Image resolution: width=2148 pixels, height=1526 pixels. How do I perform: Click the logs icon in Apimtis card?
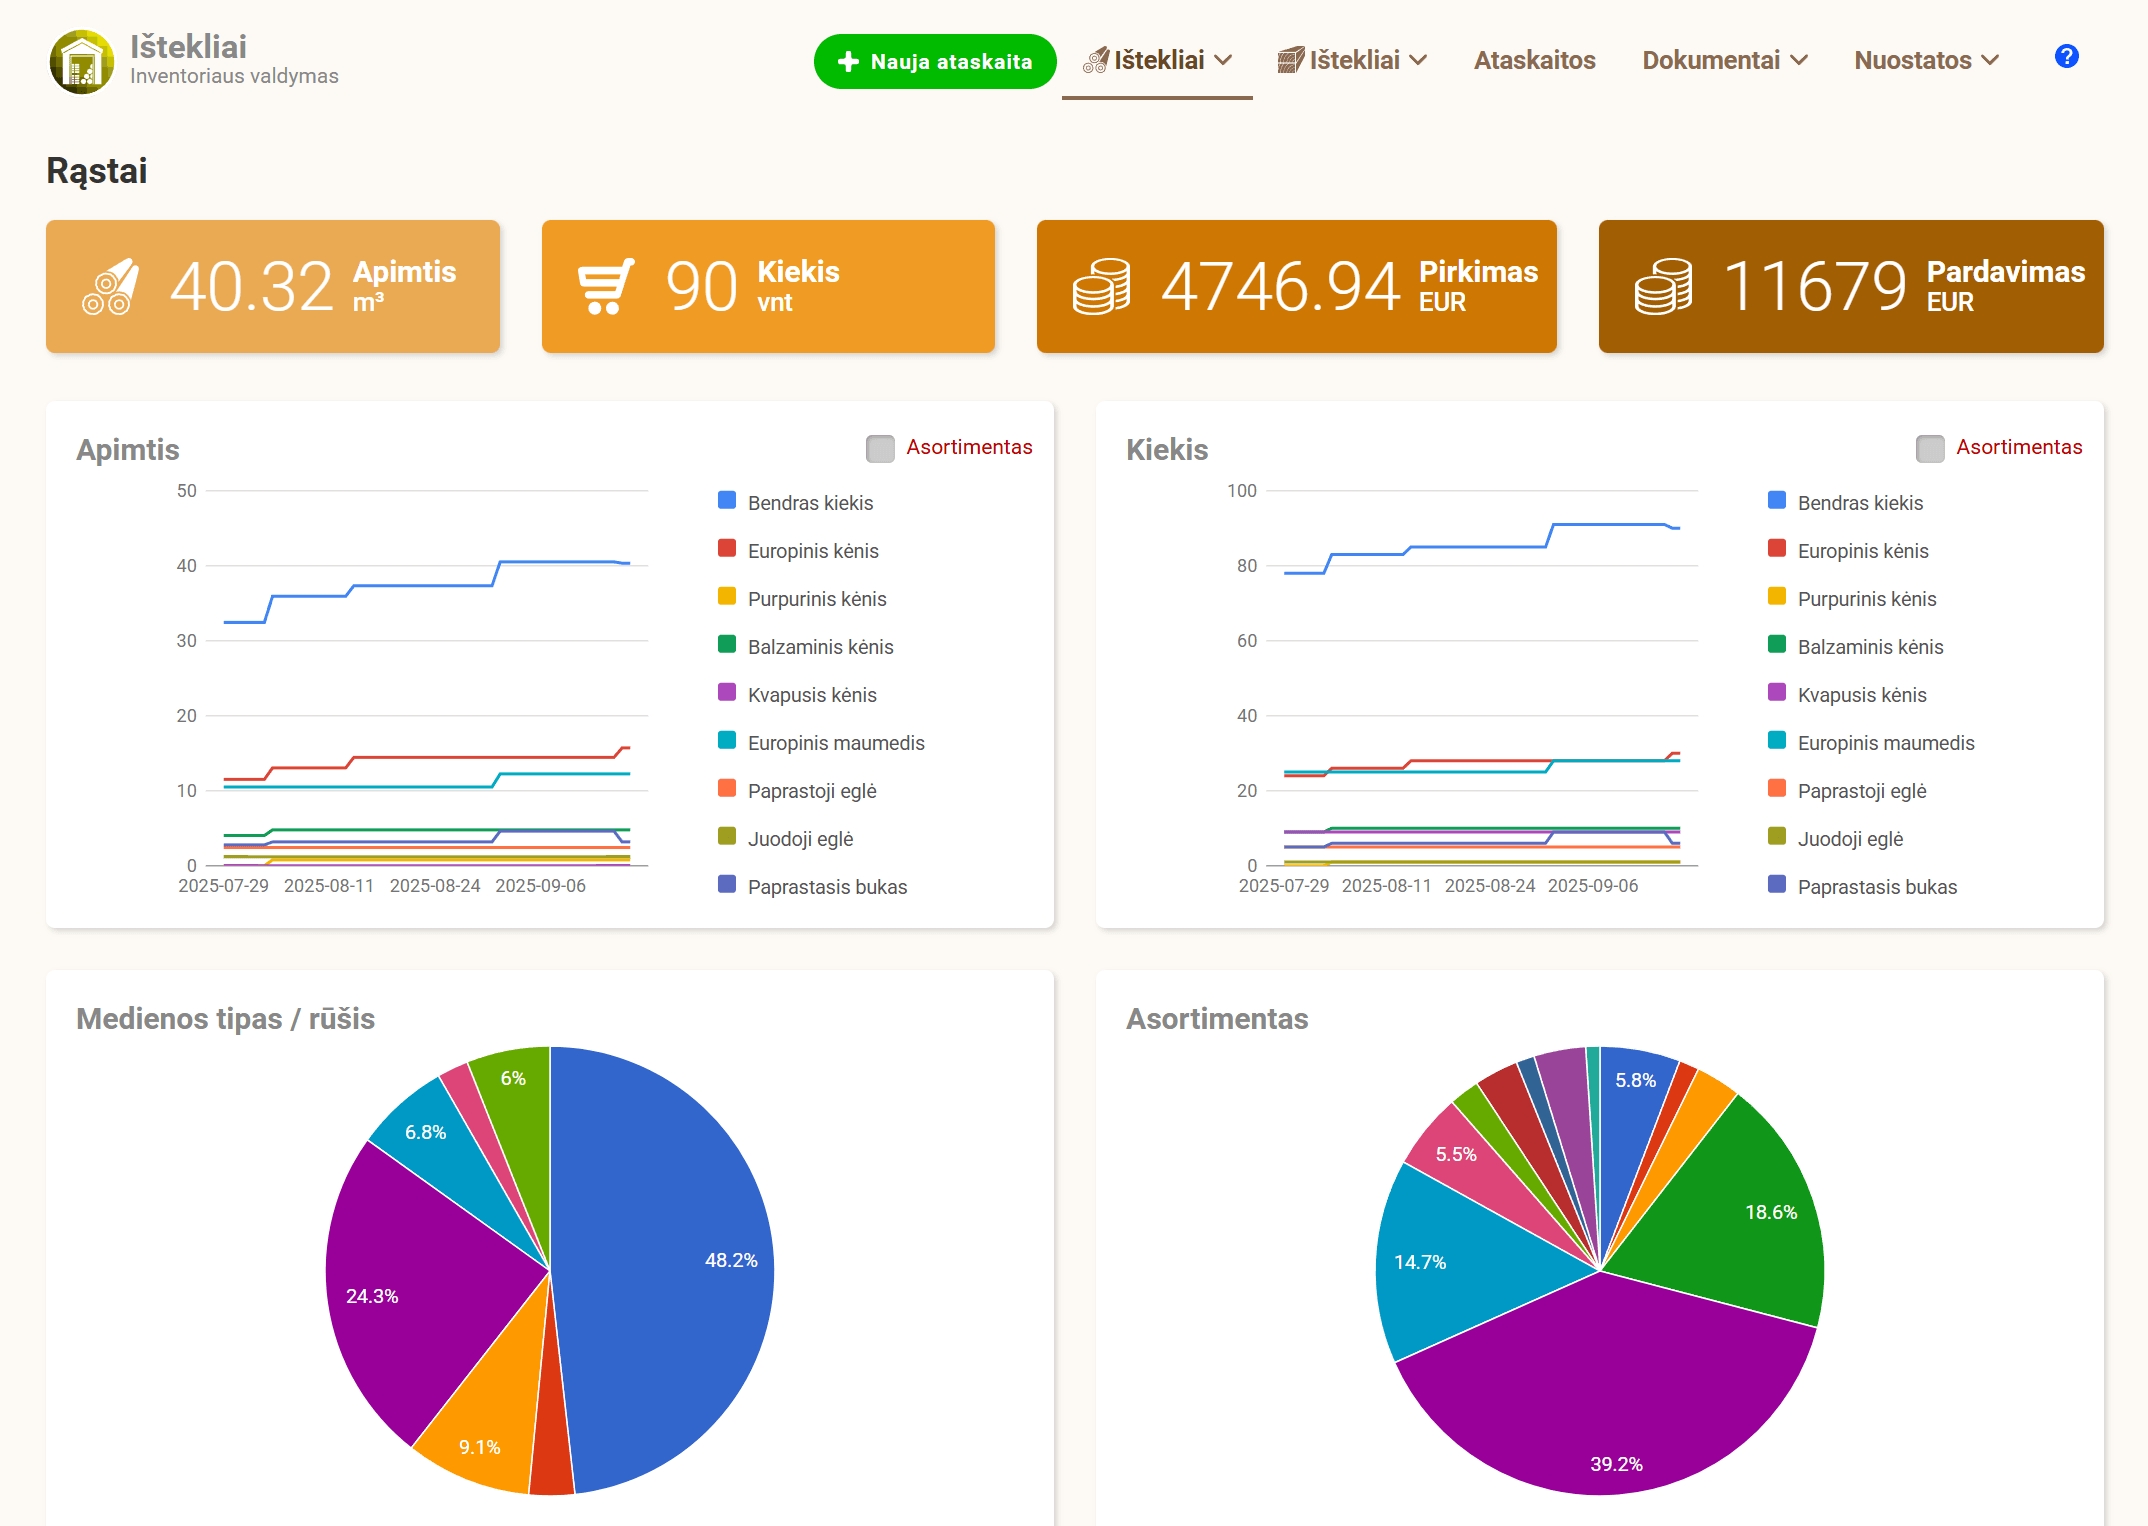click(110, 287)
